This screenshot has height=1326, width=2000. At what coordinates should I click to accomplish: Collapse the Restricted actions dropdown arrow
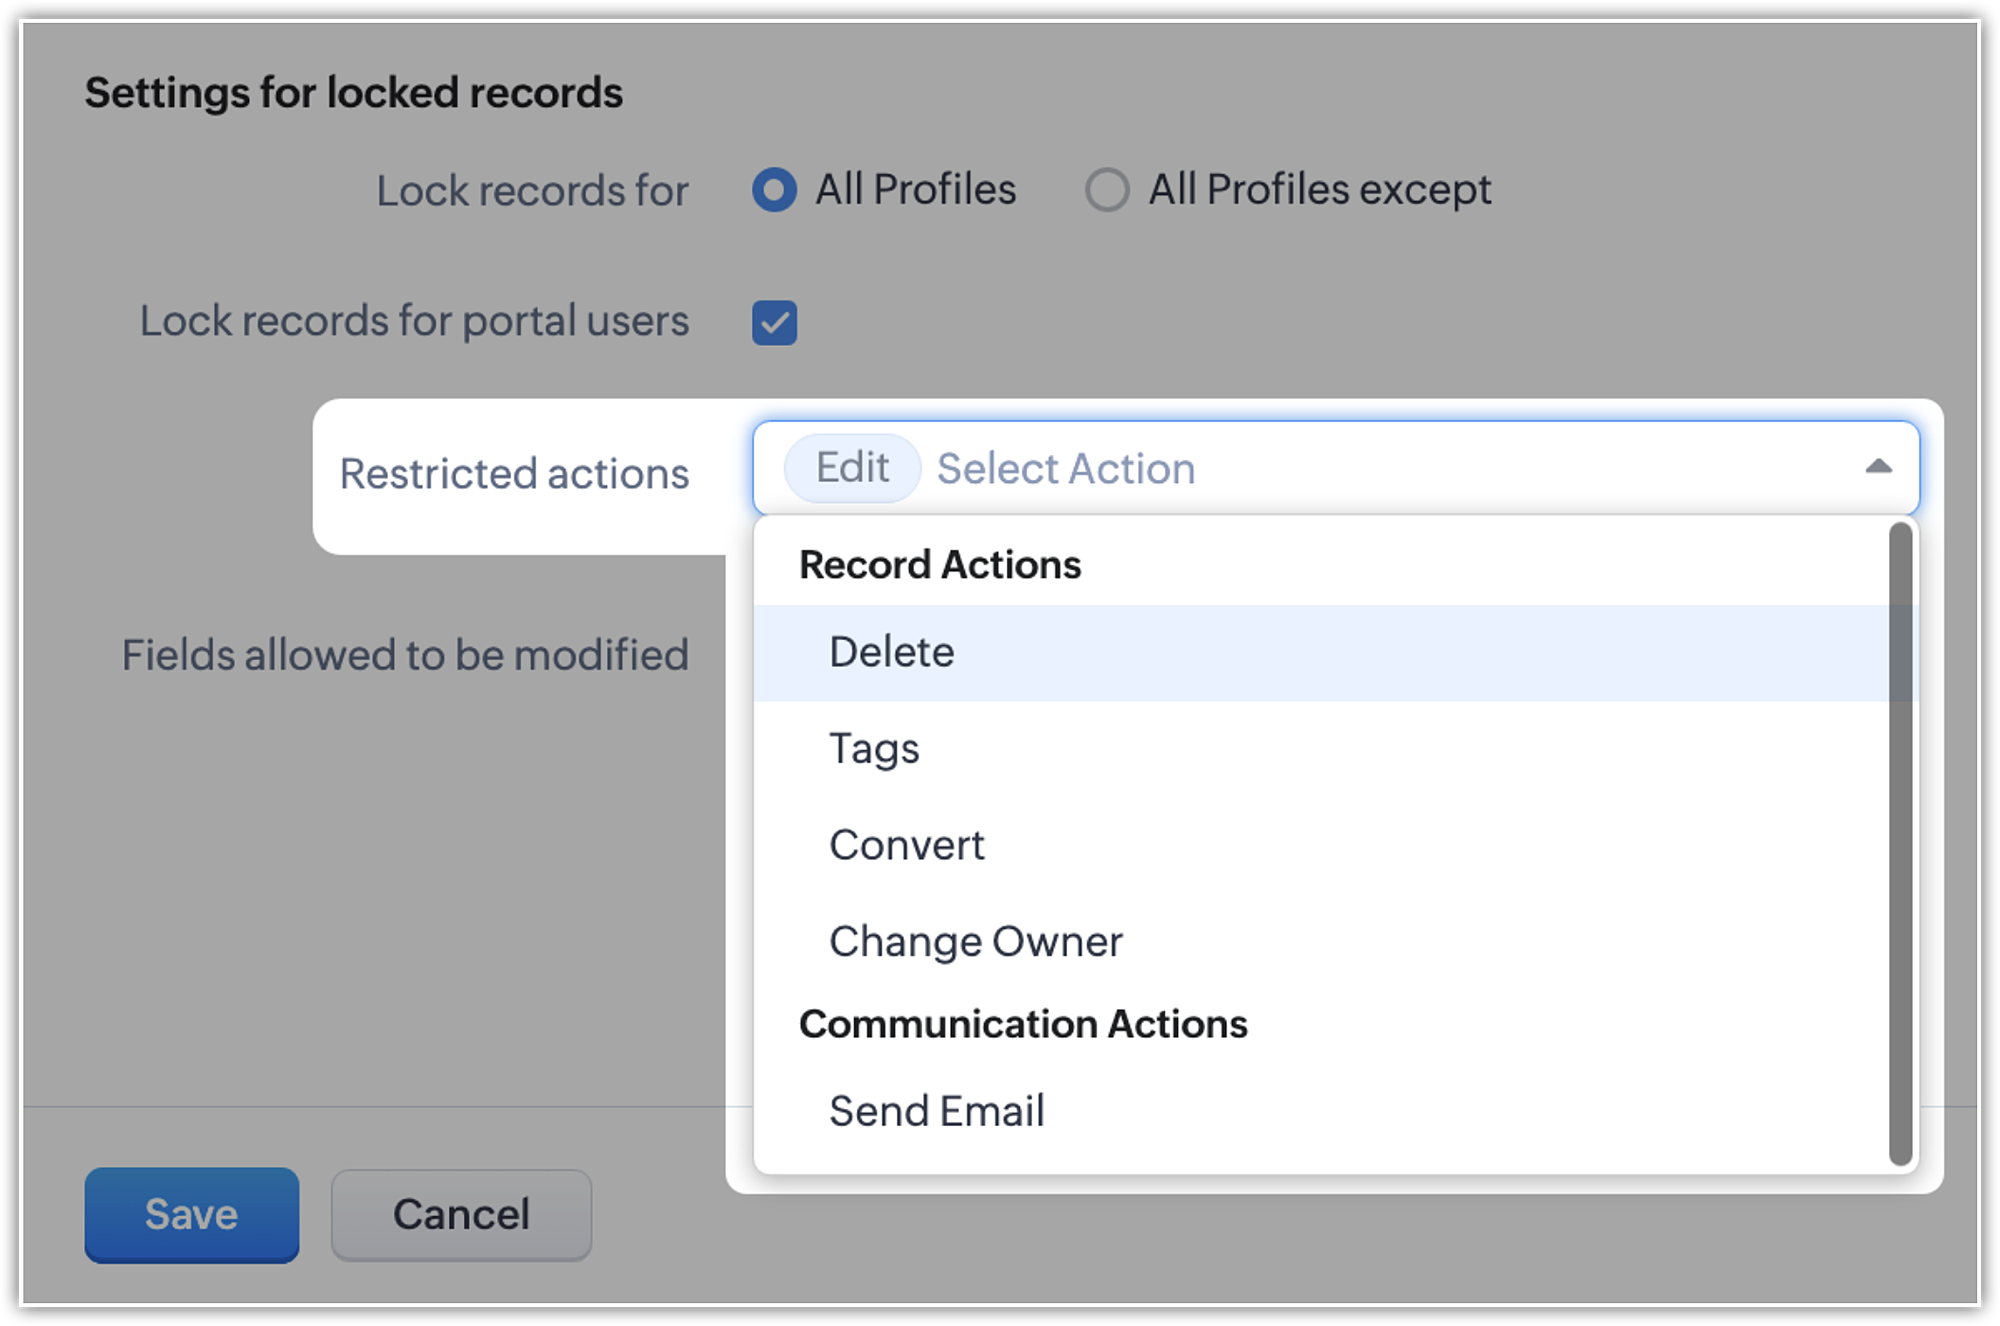[x=1878, y=467]
